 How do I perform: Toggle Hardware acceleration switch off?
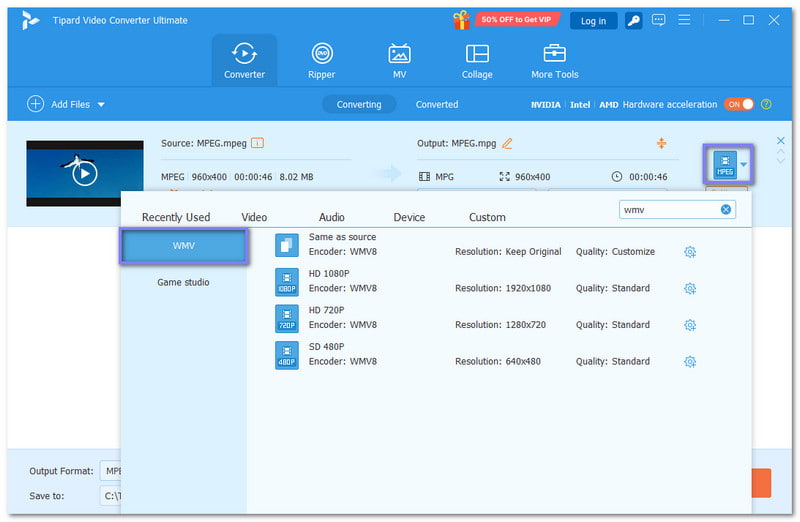tap(738, 104)
